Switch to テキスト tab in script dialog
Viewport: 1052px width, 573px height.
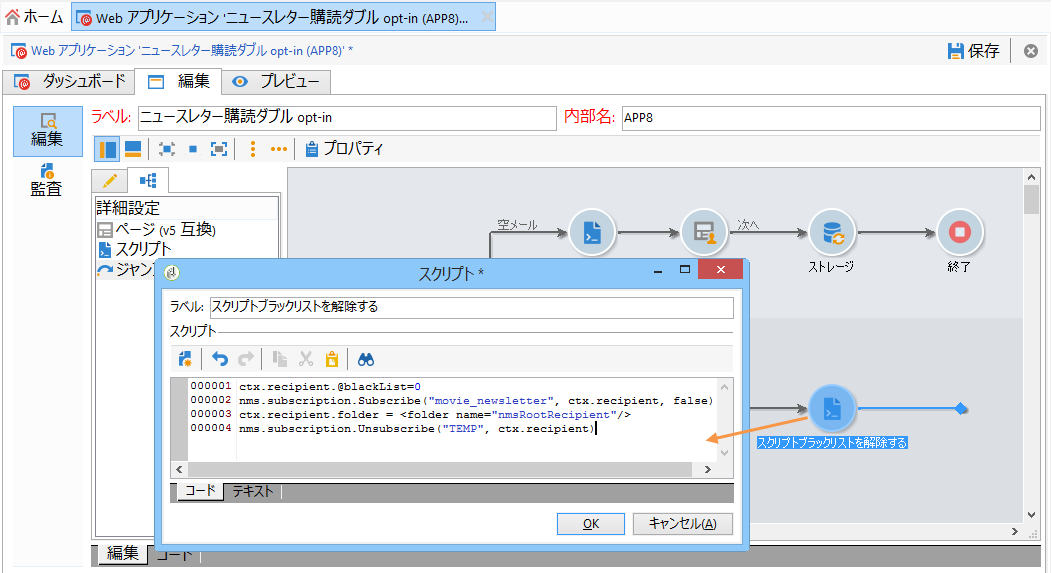coord(253,492)
